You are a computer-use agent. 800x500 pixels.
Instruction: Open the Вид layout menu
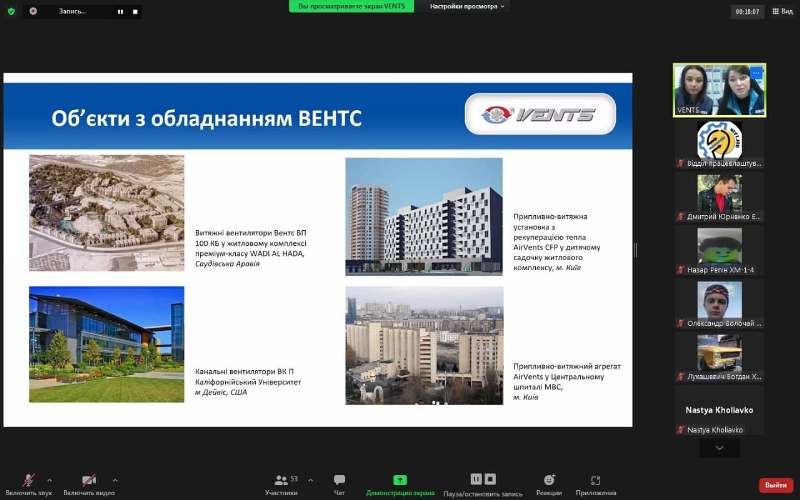pyautogui.click(x=783, y=11)
